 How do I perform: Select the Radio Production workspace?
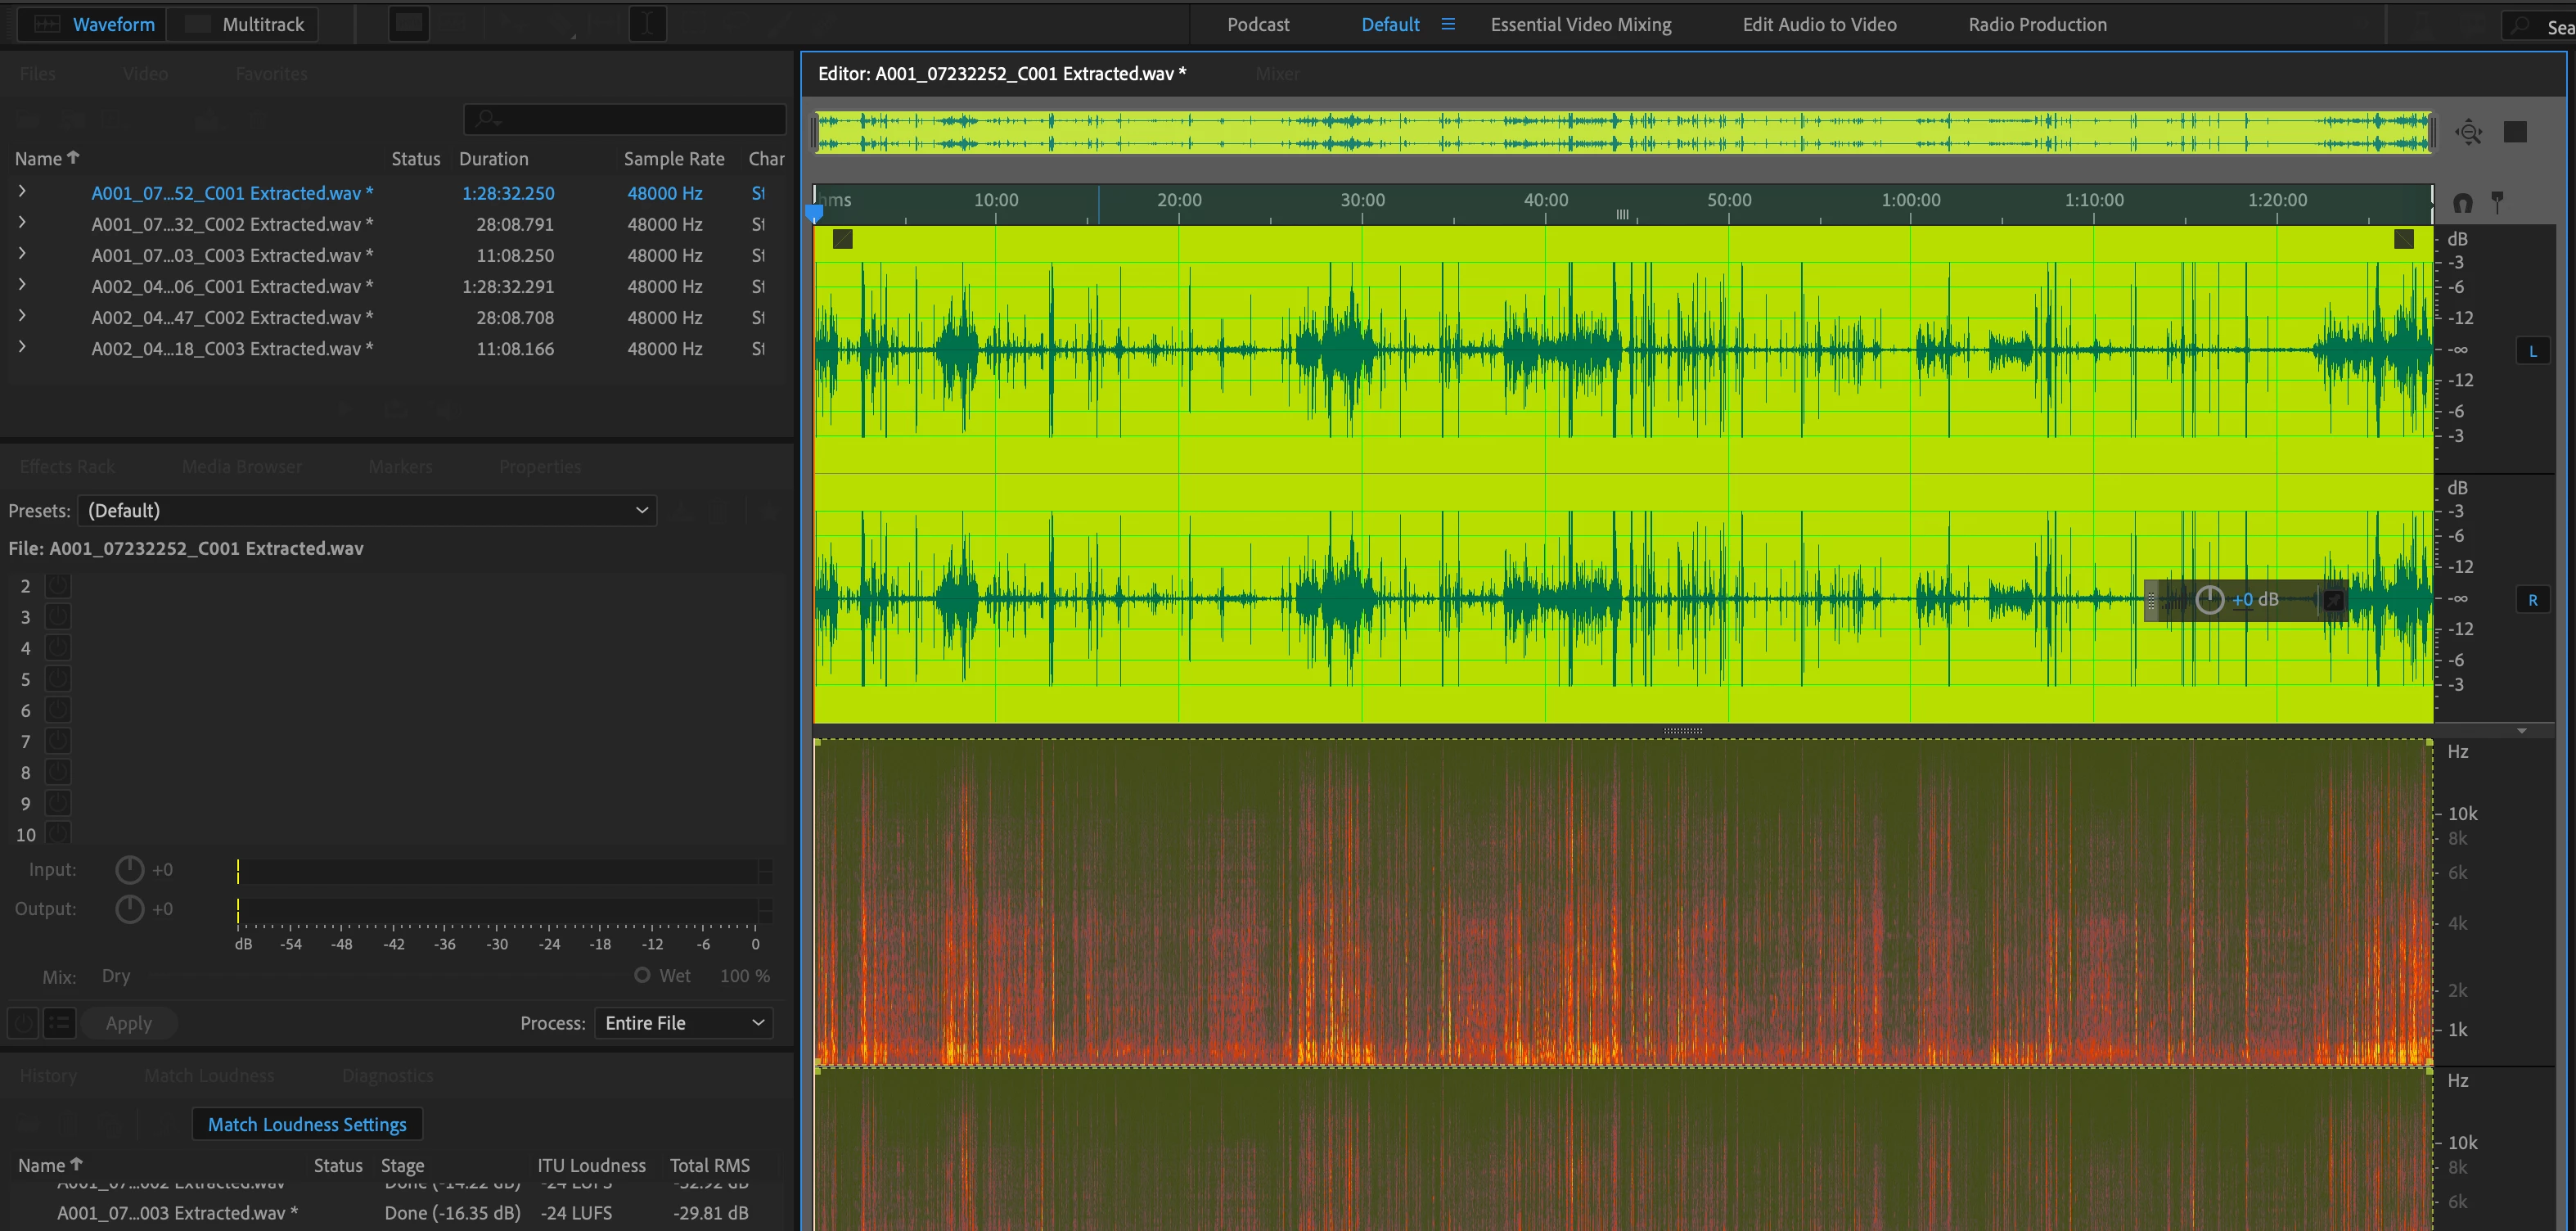point(2037,24)
